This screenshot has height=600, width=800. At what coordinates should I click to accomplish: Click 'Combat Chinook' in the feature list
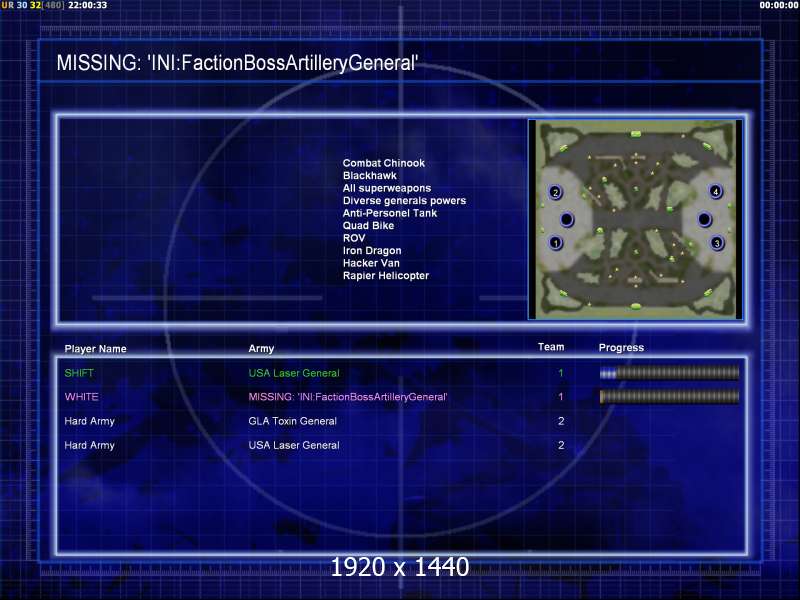click(x=384, y=163)
